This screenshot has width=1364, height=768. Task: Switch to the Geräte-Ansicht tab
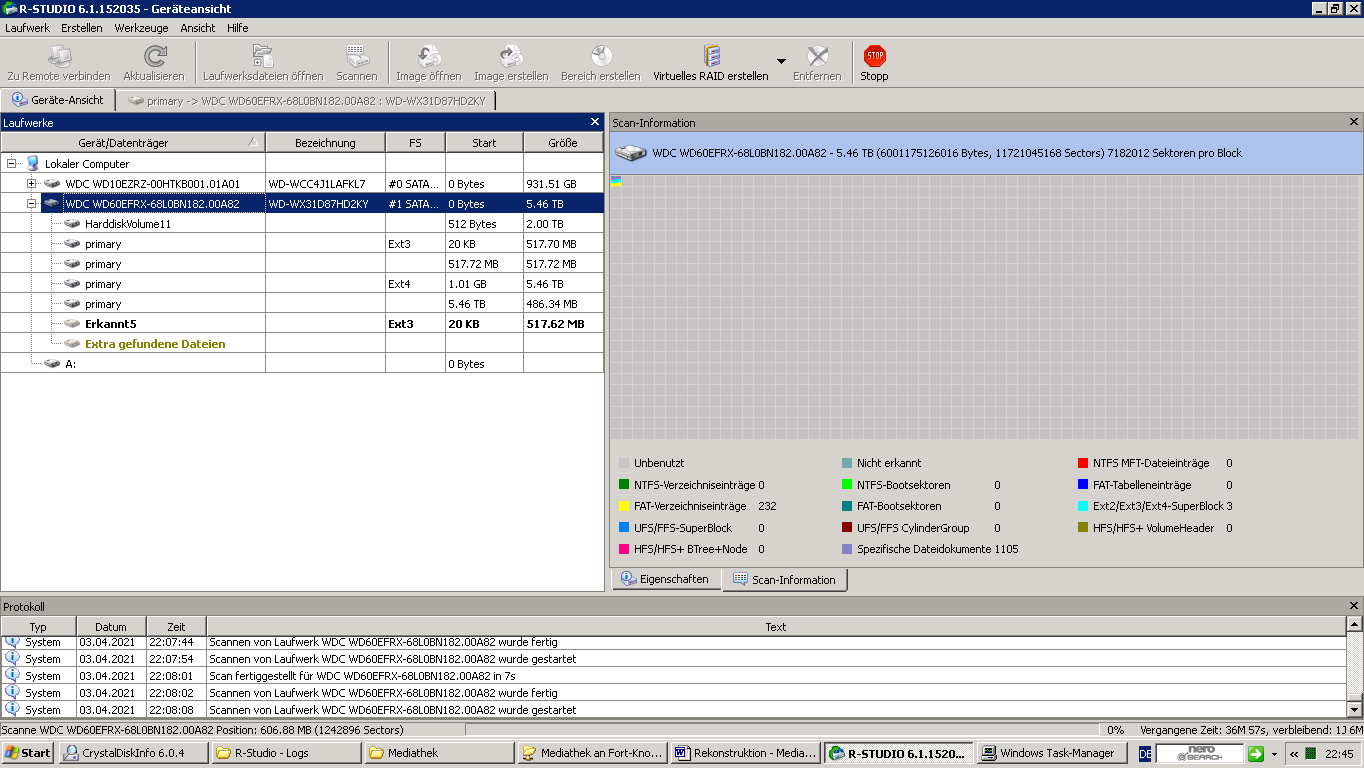(x=58, y=100)
